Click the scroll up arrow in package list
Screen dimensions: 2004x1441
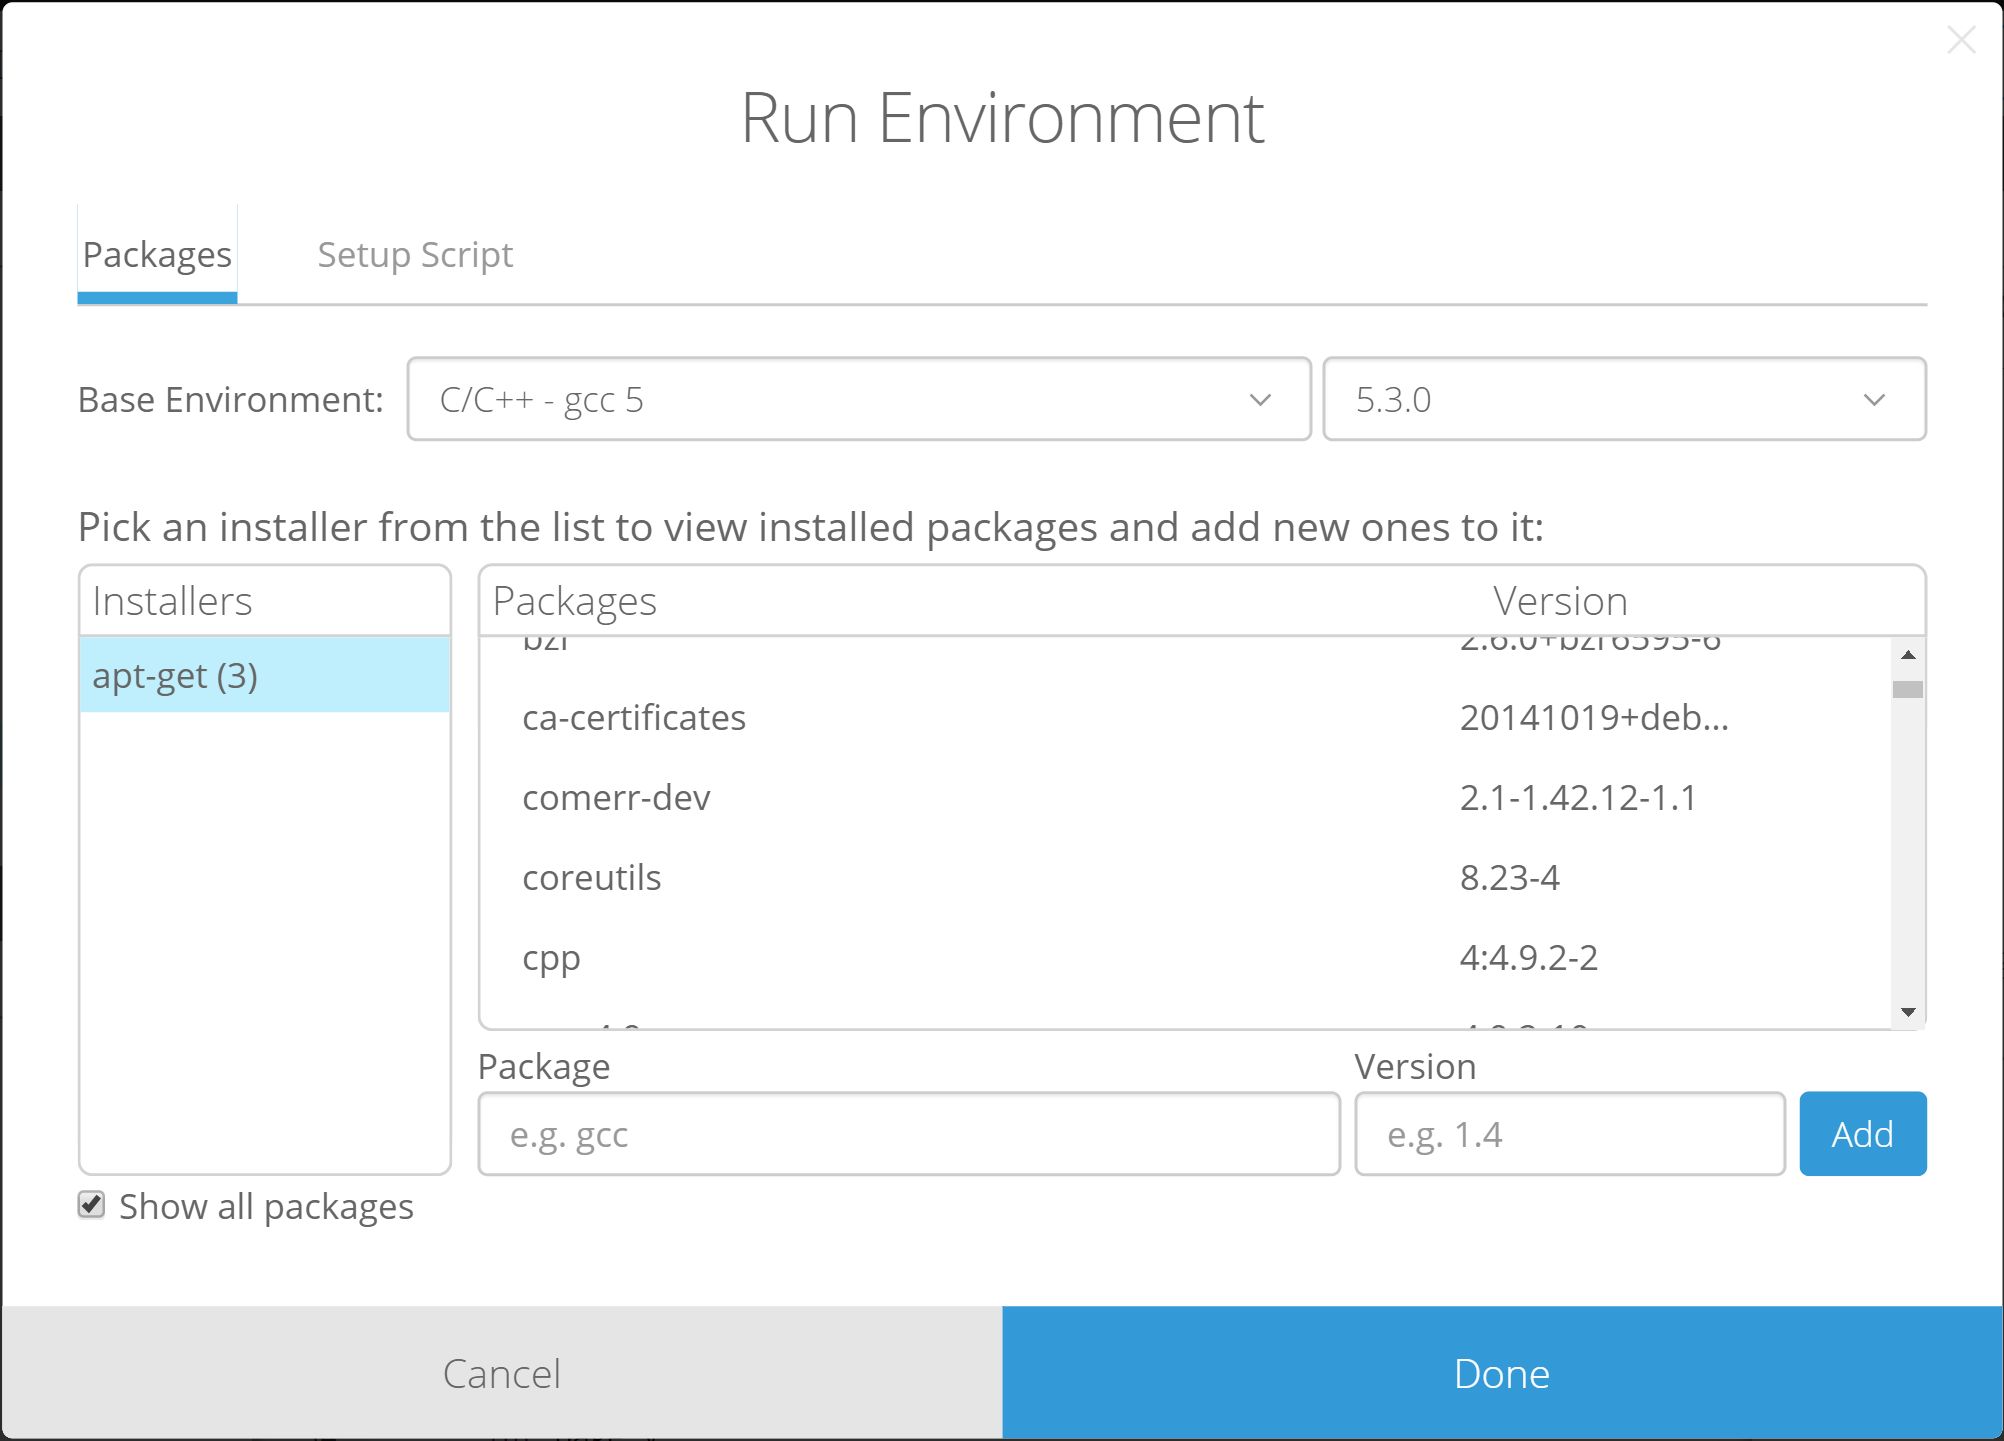point(1908,655)
